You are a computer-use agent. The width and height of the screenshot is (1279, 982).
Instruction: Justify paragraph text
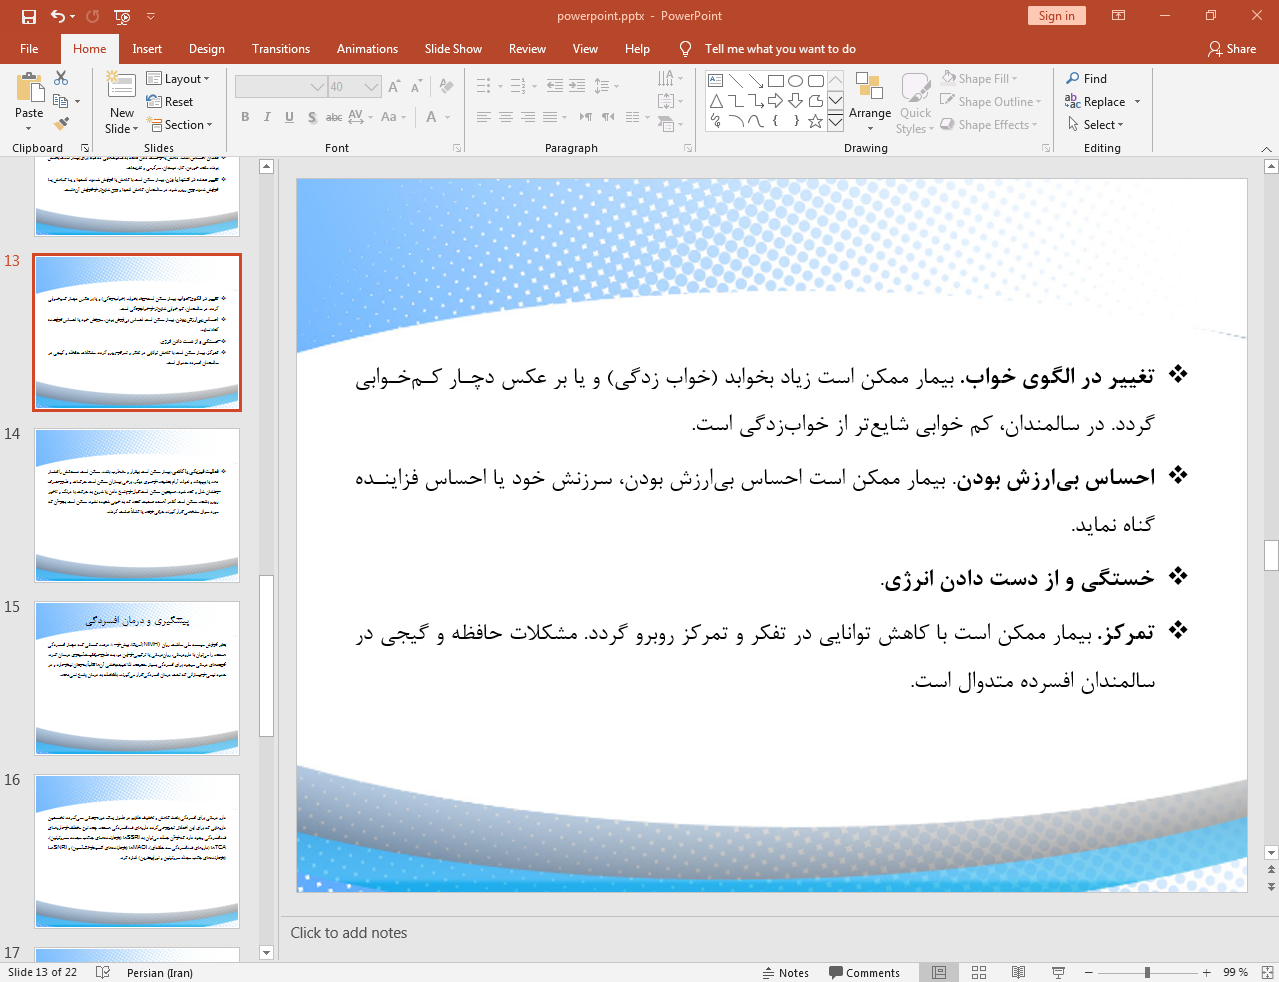point(550,117)
